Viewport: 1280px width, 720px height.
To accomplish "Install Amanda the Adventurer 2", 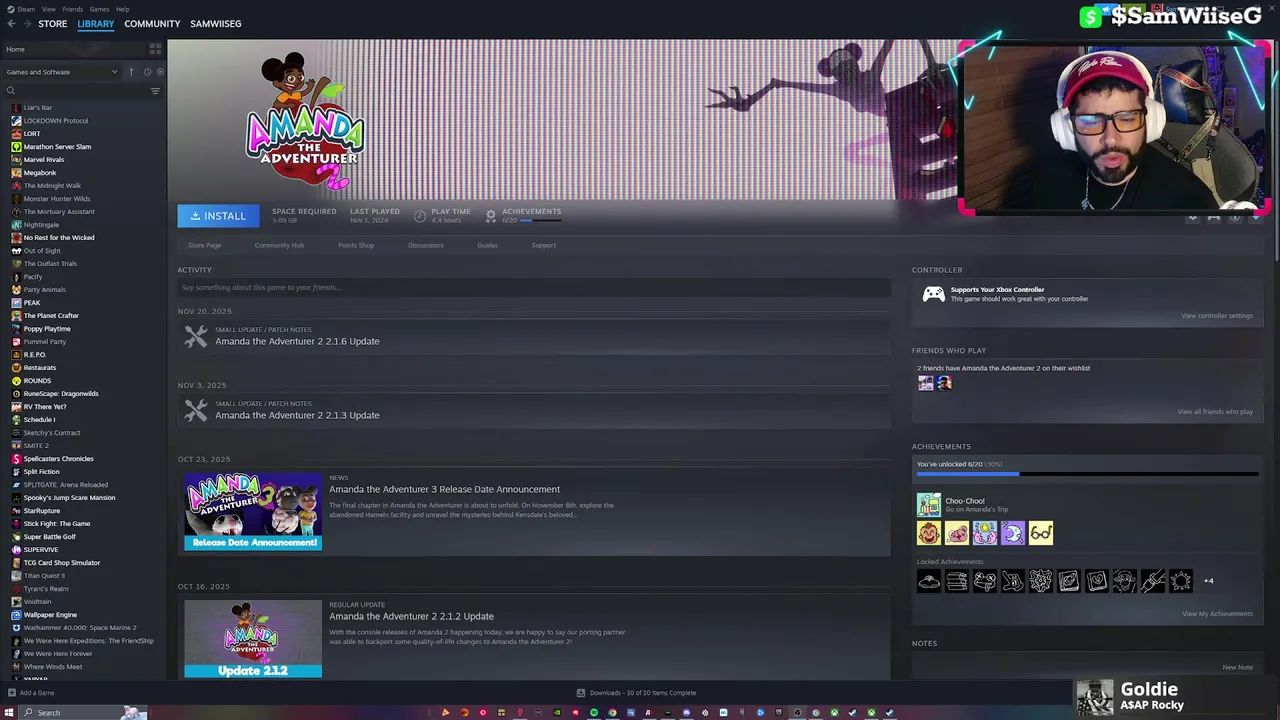I will coord(218,216).
